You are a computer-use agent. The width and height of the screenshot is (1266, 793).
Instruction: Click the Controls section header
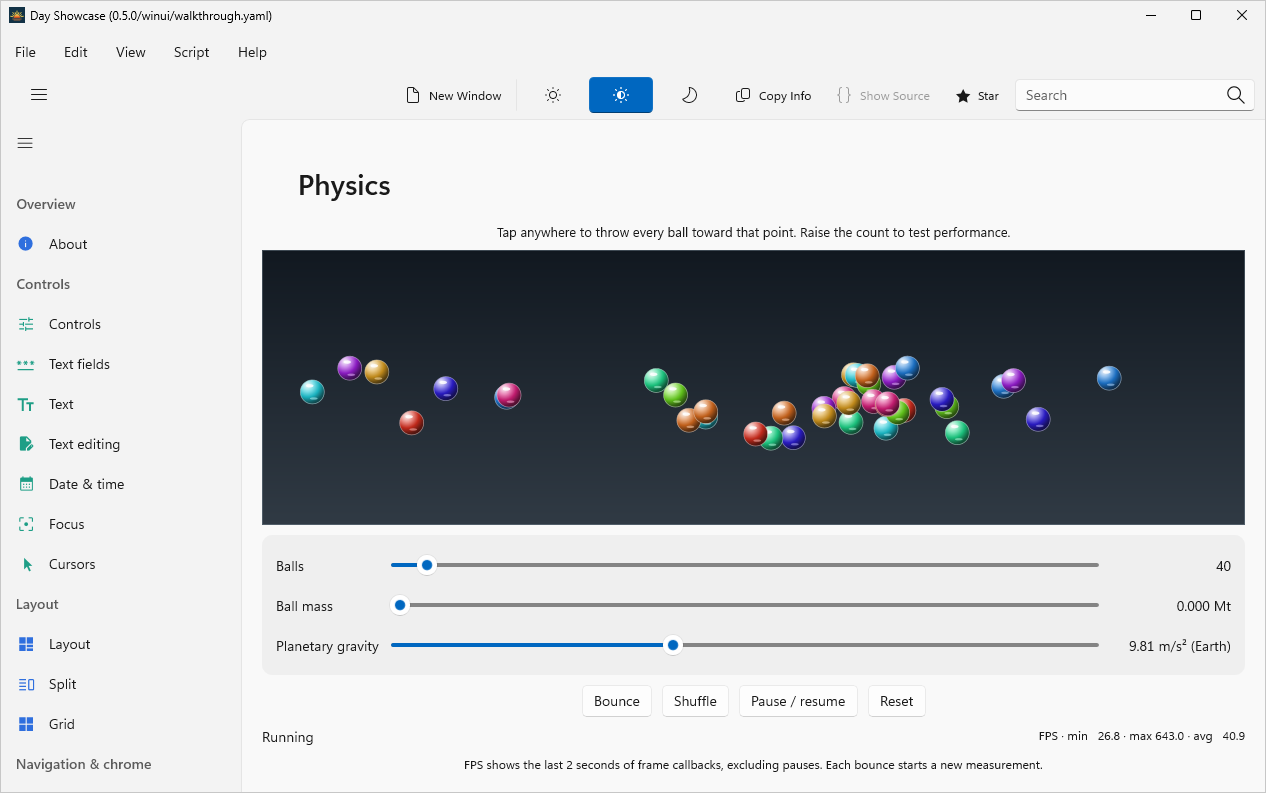(x=43, y=284)
